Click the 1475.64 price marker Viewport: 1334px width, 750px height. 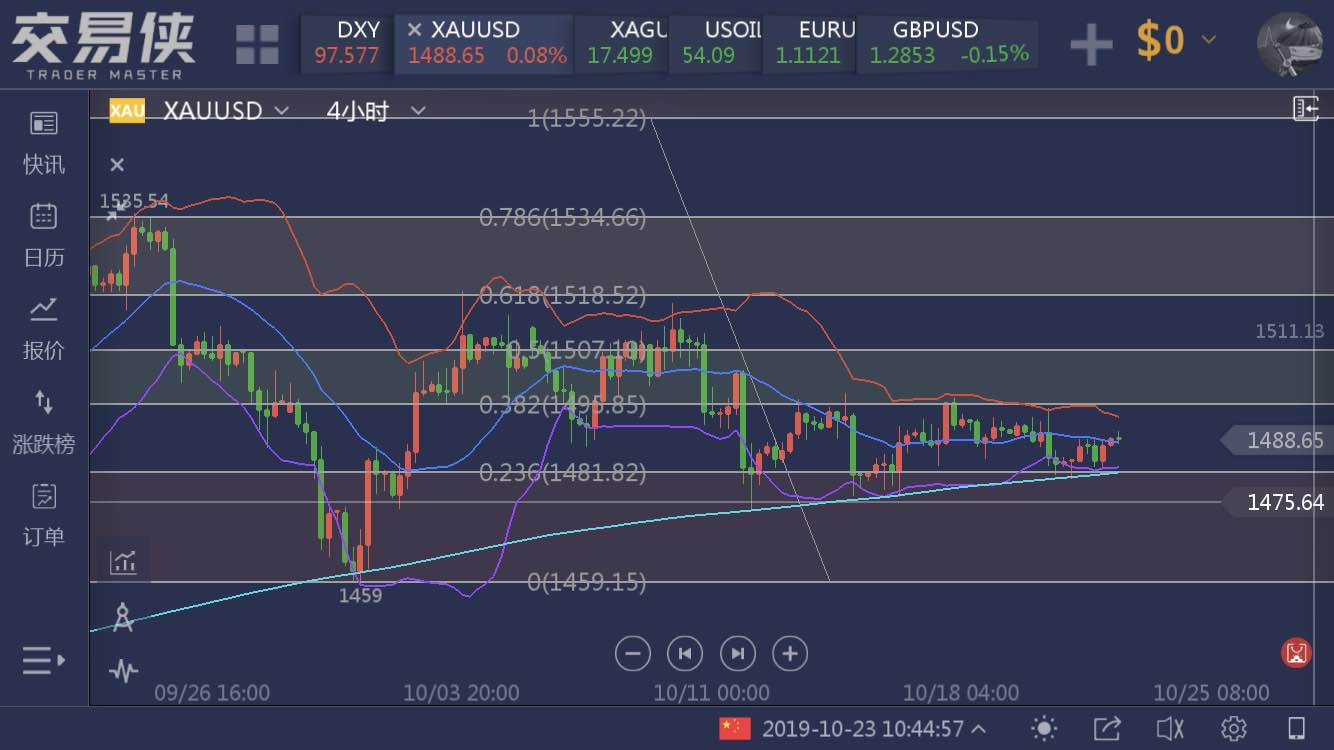point(1278,502)
